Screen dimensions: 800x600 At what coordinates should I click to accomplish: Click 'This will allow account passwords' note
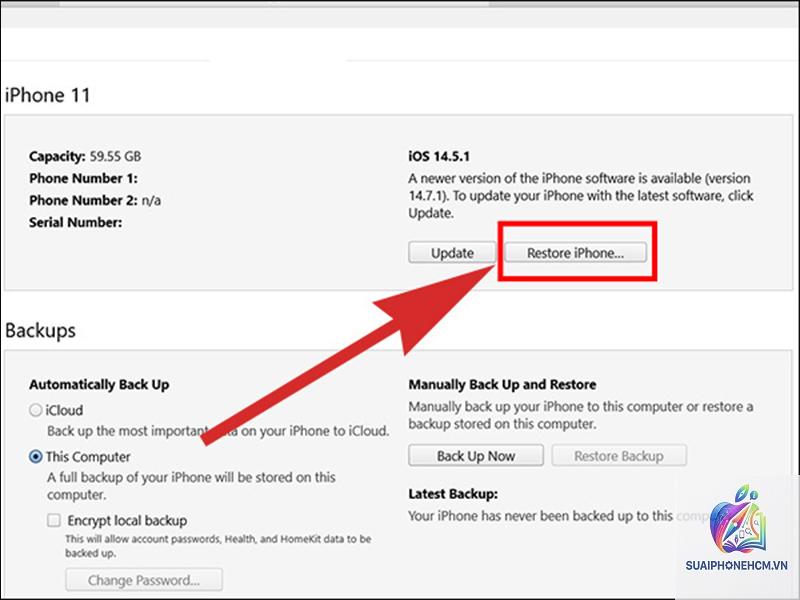218,545
